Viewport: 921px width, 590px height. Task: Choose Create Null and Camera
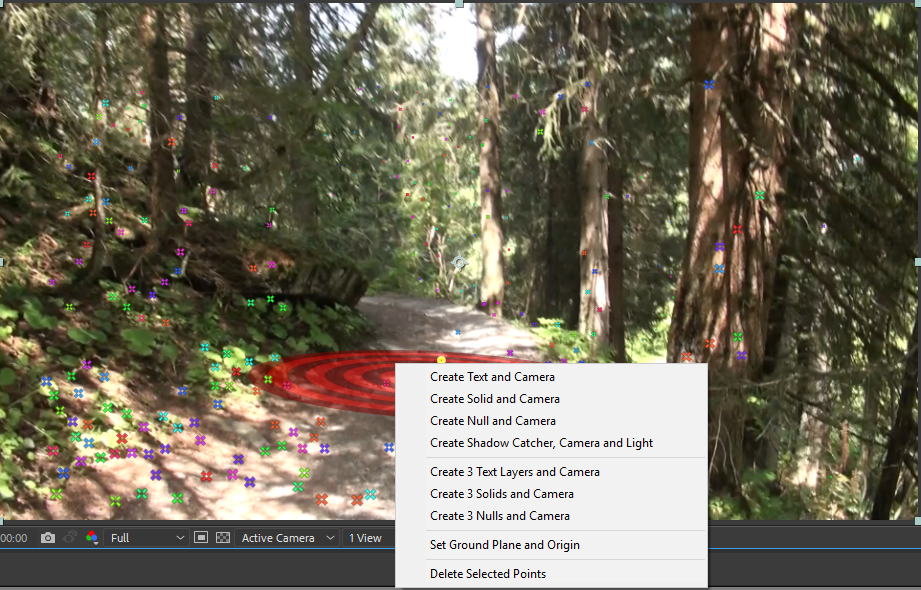click(551, 421)
